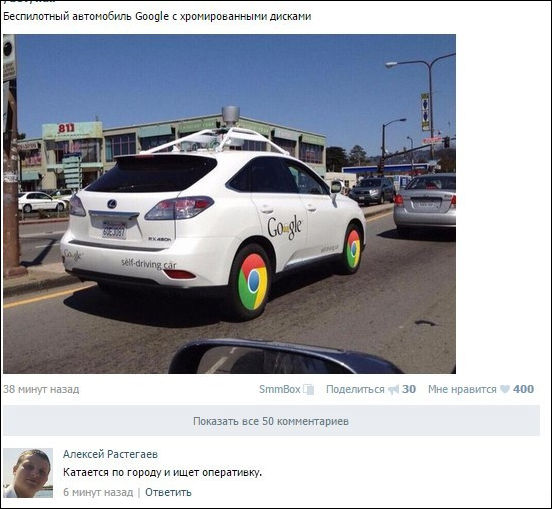Open Алексей Растегаев's profile name link

[110, 454]
